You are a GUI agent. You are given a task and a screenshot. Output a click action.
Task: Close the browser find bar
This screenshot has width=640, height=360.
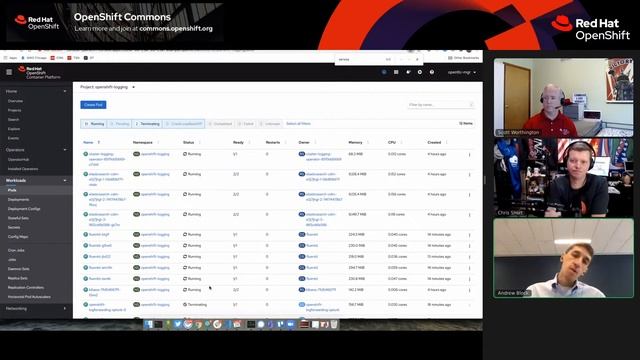point(417,60)
